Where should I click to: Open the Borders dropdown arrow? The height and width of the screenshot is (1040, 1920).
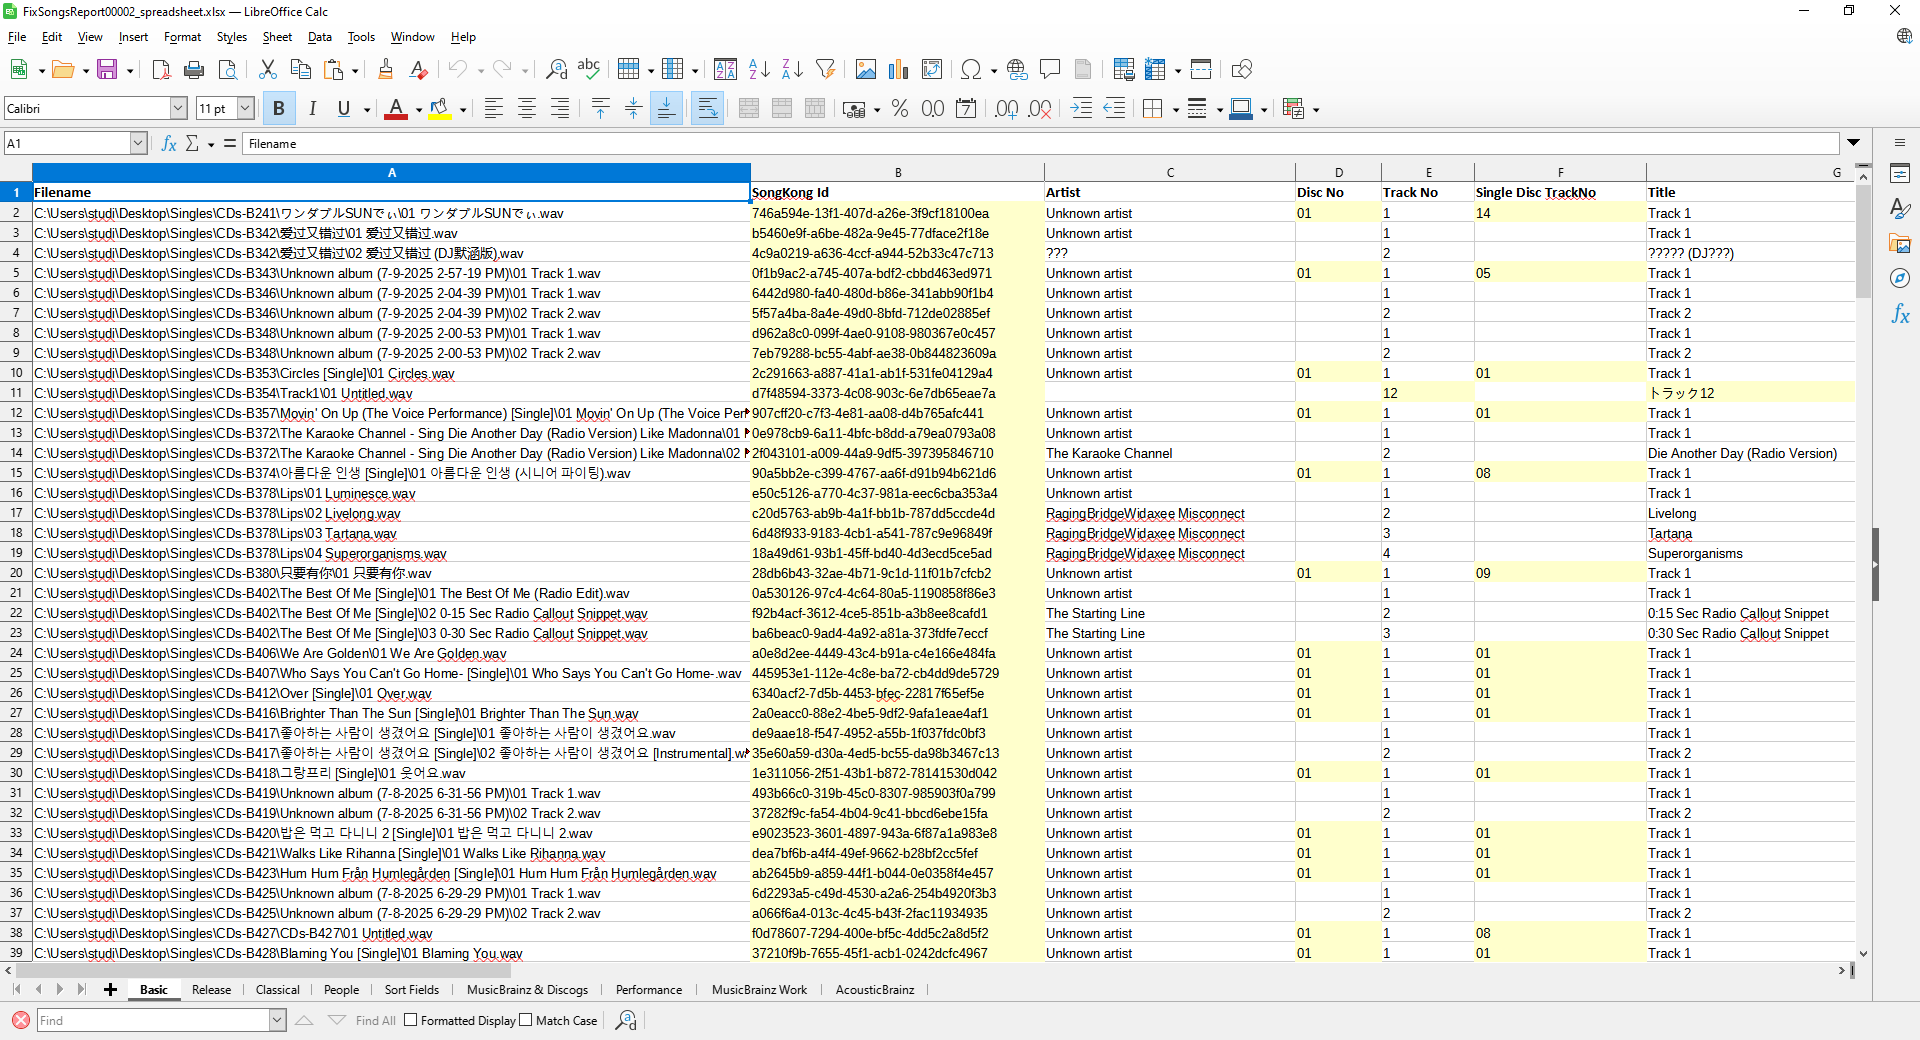pyautogui.click(x=1175, y=109)
